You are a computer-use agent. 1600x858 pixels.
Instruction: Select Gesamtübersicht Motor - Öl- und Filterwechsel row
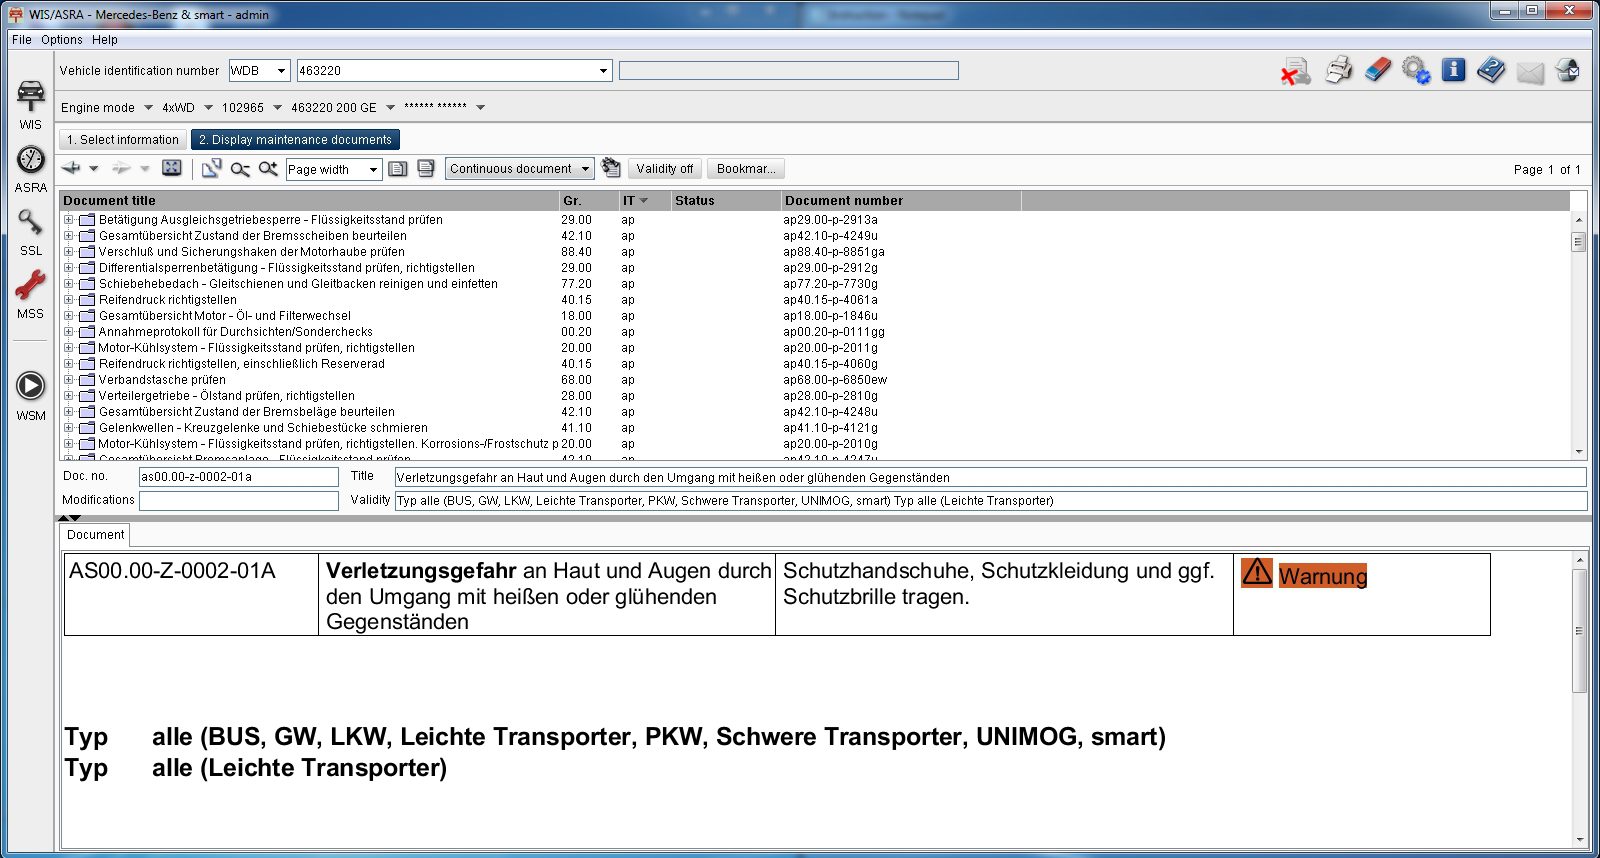pyautogui.click(x=225, y=316)
